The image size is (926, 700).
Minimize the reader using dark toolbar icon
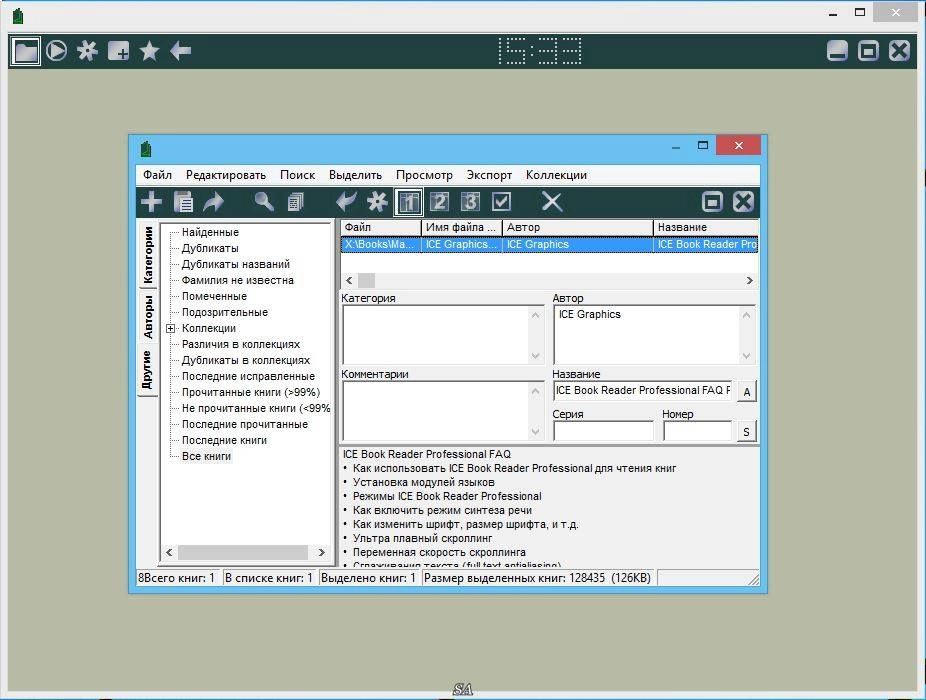click(x=837, y=51)
